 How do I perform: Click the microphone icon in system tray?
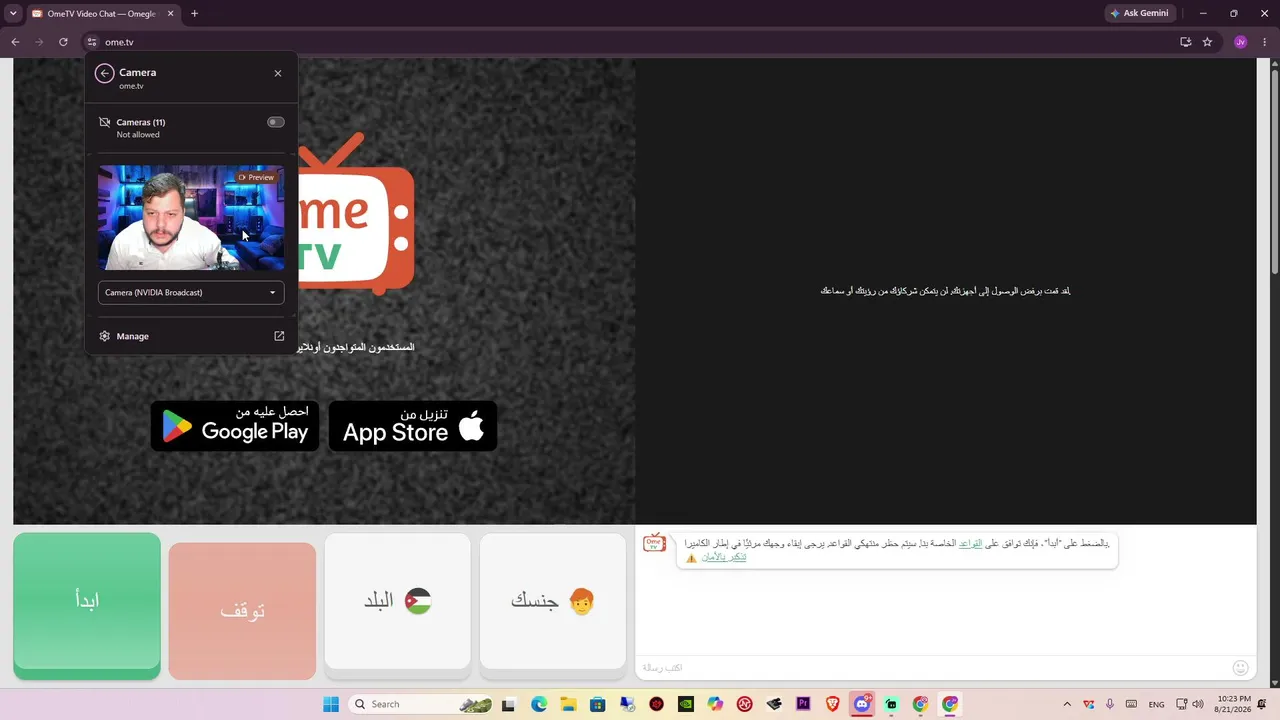click(1110, 704)
